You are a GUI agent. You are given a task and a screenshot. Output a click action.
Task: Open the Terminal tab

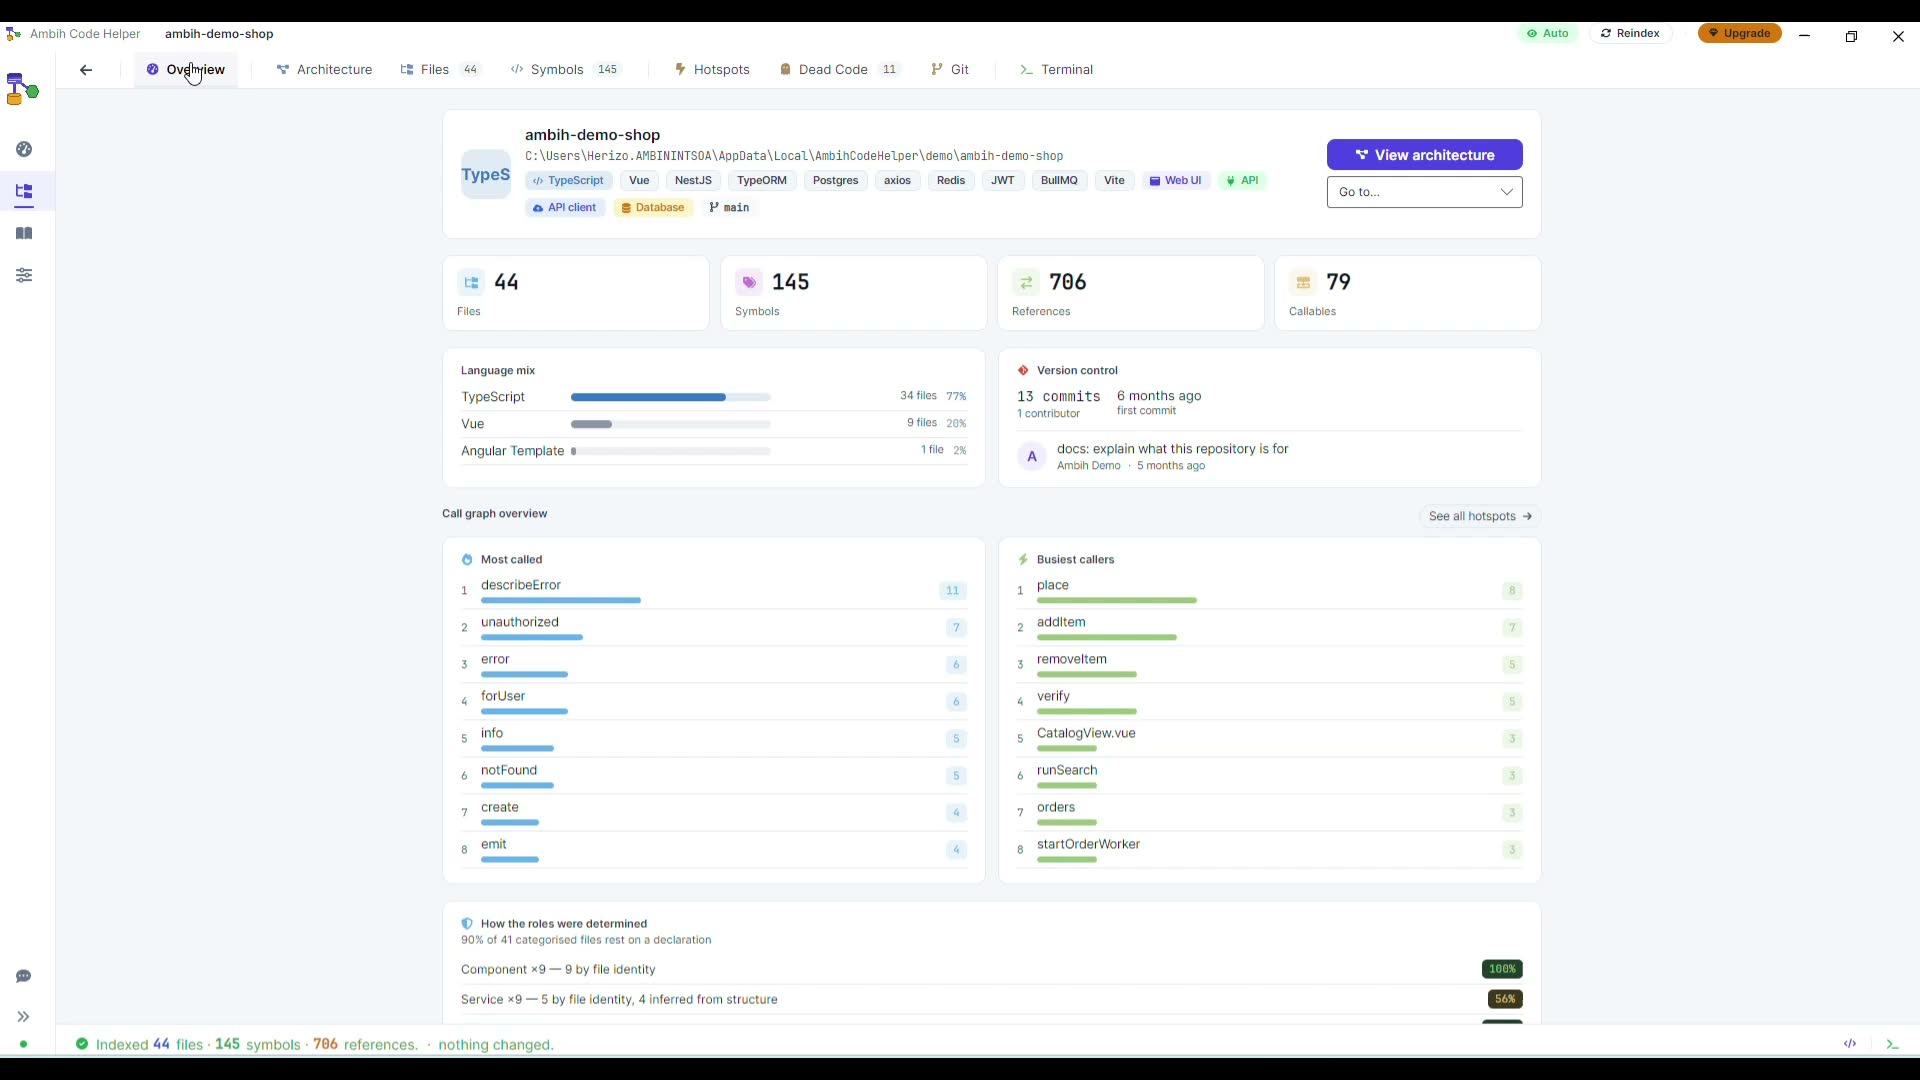click(1056, 70)
